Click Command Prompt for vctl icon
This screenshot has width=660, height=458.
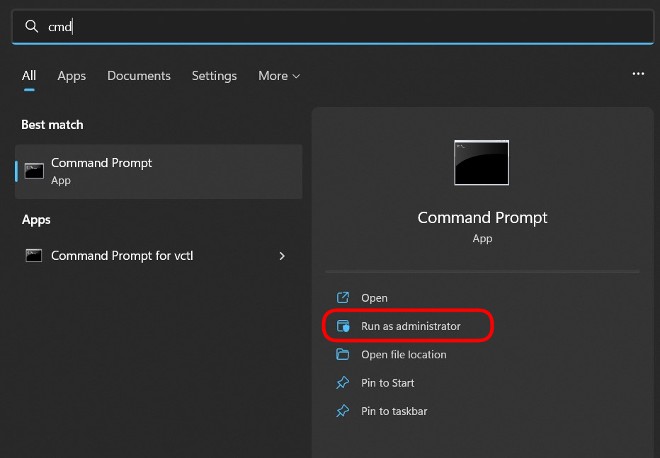(x=34, y=256)
